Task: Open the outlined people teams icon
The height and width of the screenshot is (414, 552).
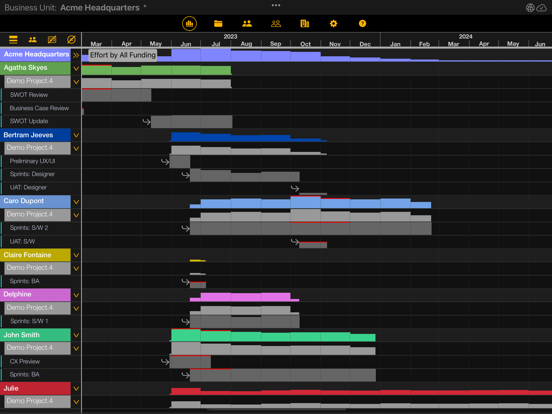Action: pos(276,24)
